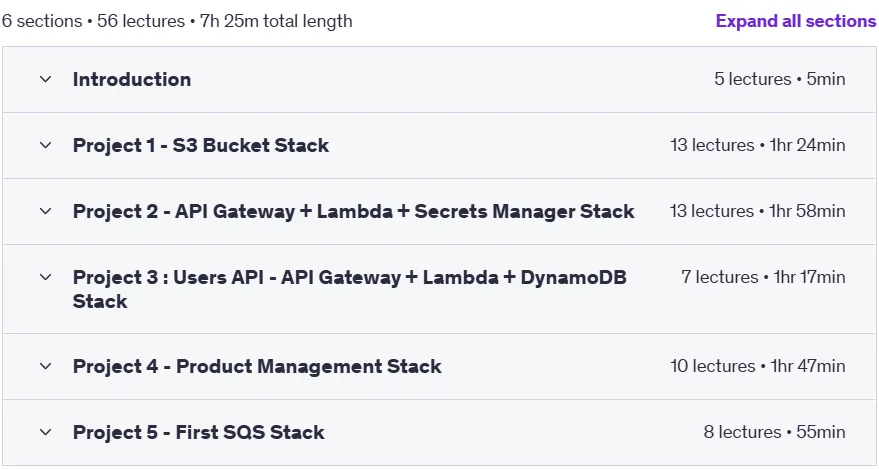
Task: Open Project 4 - Product Management Stack title
Action: point(257,366)
